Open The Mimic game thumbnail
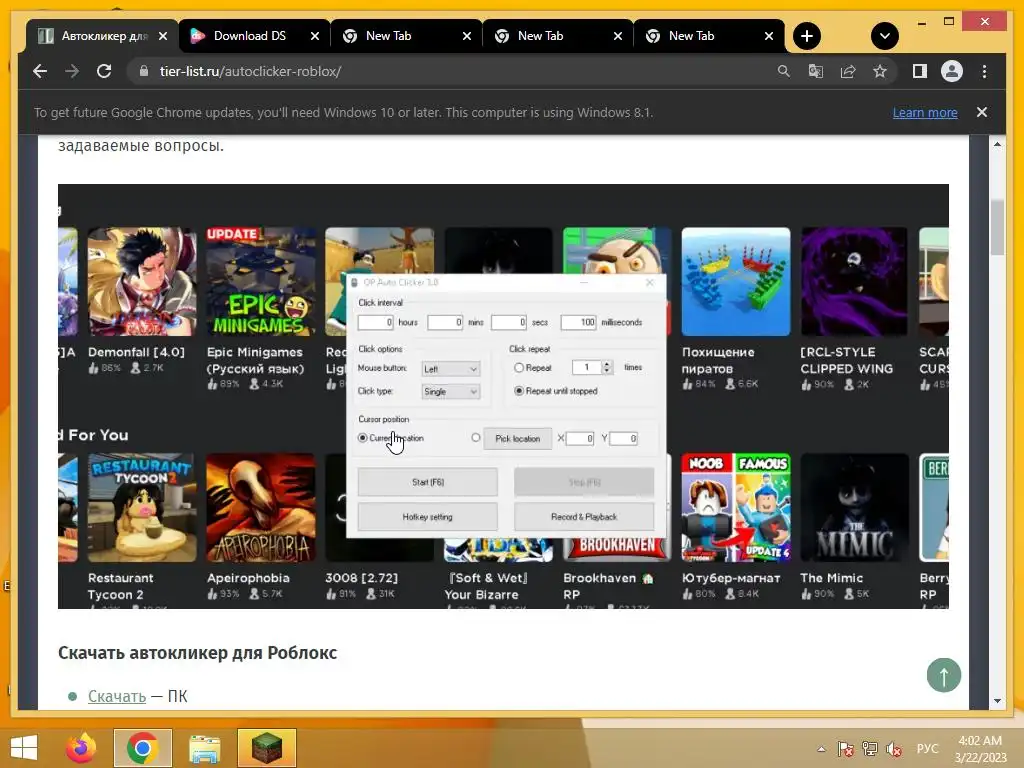 pyautogui.click(x=854, y=507)
